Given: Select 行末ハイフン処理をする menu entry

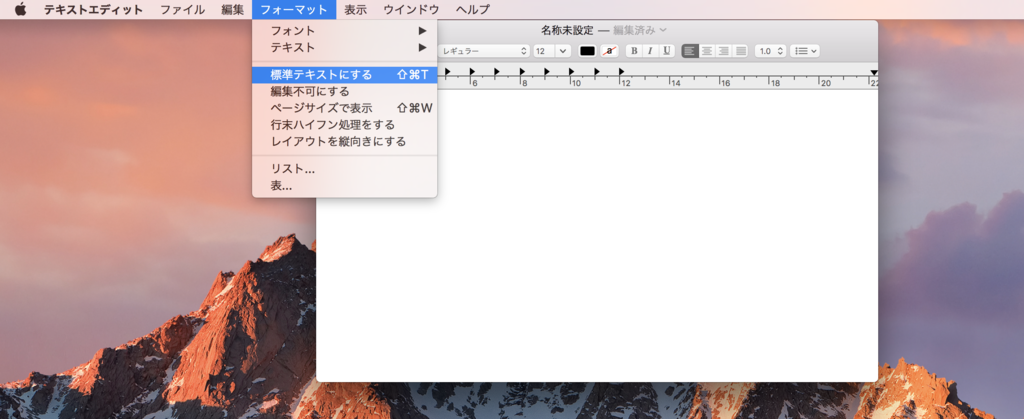Looking at the screenshot, I should [x=345, y=125].
